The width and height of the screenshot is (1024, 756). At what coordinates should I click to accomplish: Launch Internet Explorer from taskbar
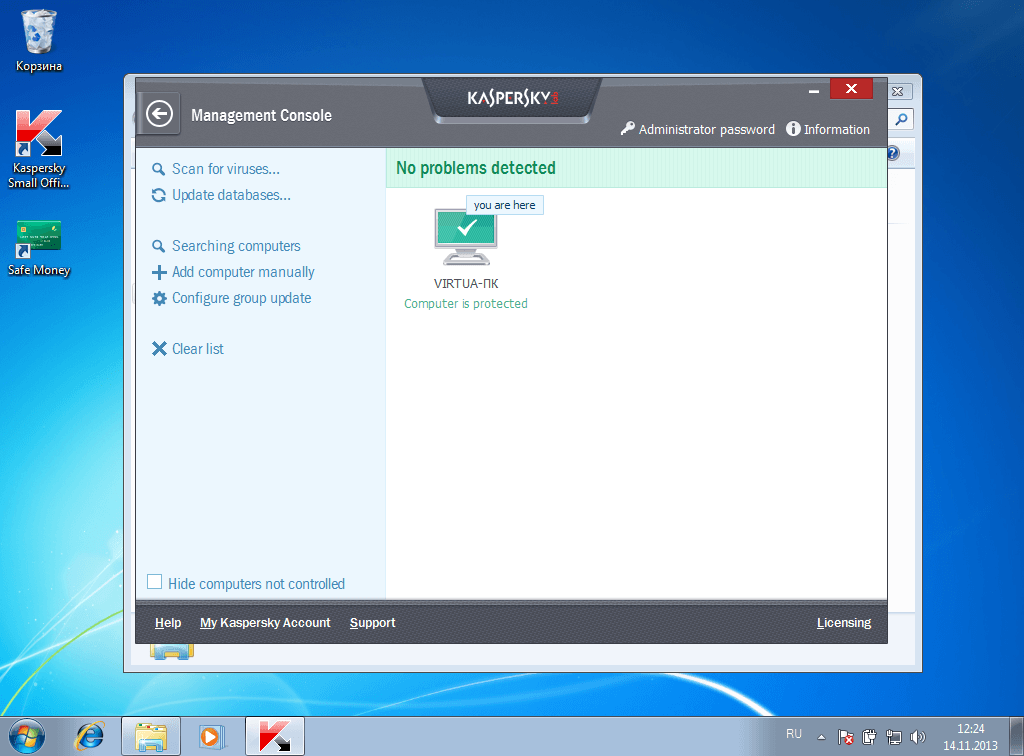point(89,736)
